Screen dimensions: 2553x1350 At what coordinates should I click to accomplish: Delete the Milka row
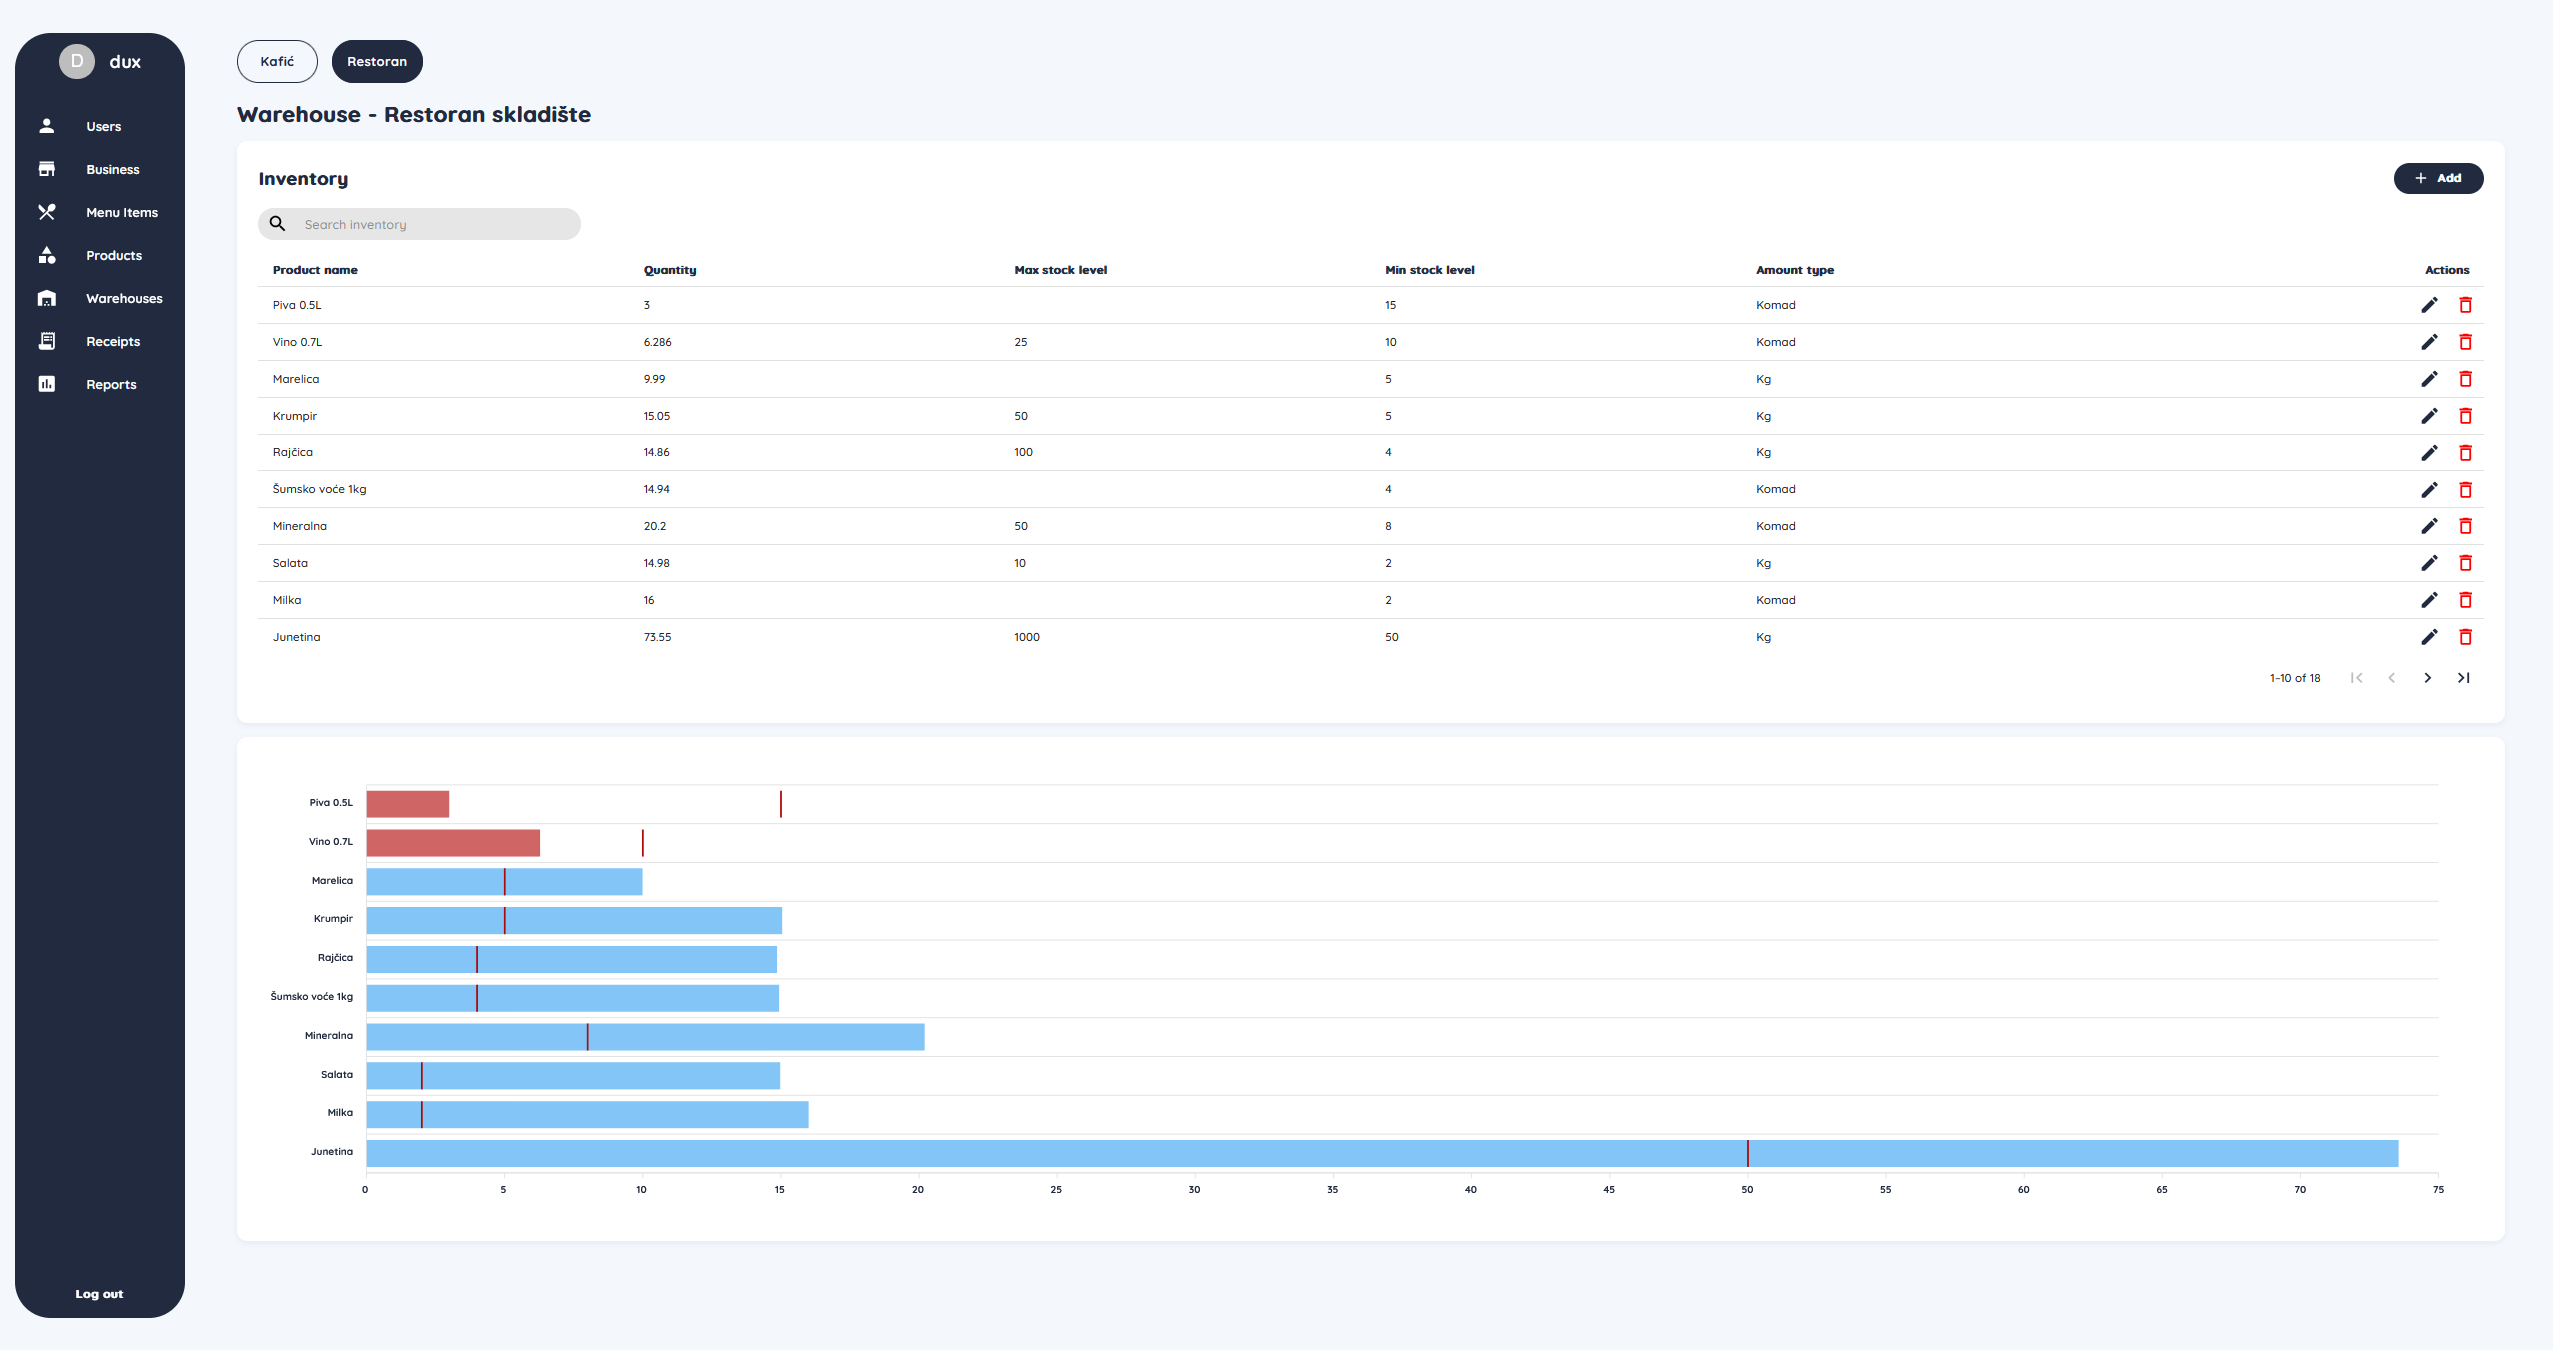(2465, 600)
